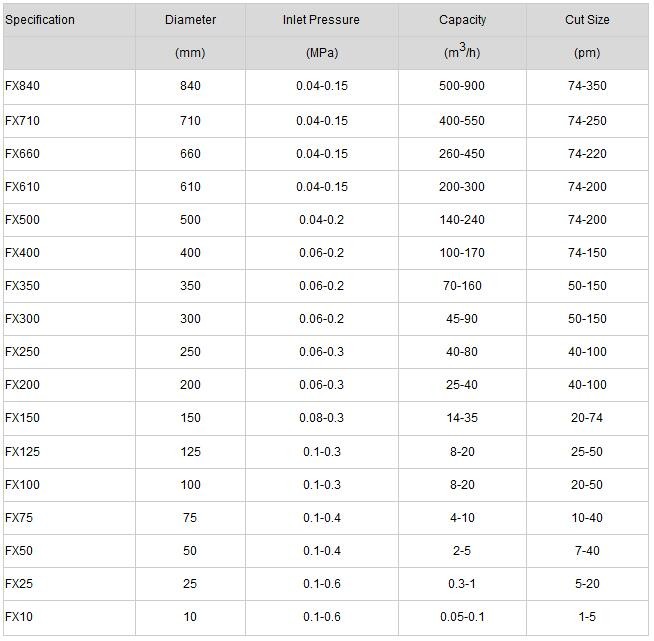Select the FX710 row label
Screen dimensions: 654x641
[22, 121]
